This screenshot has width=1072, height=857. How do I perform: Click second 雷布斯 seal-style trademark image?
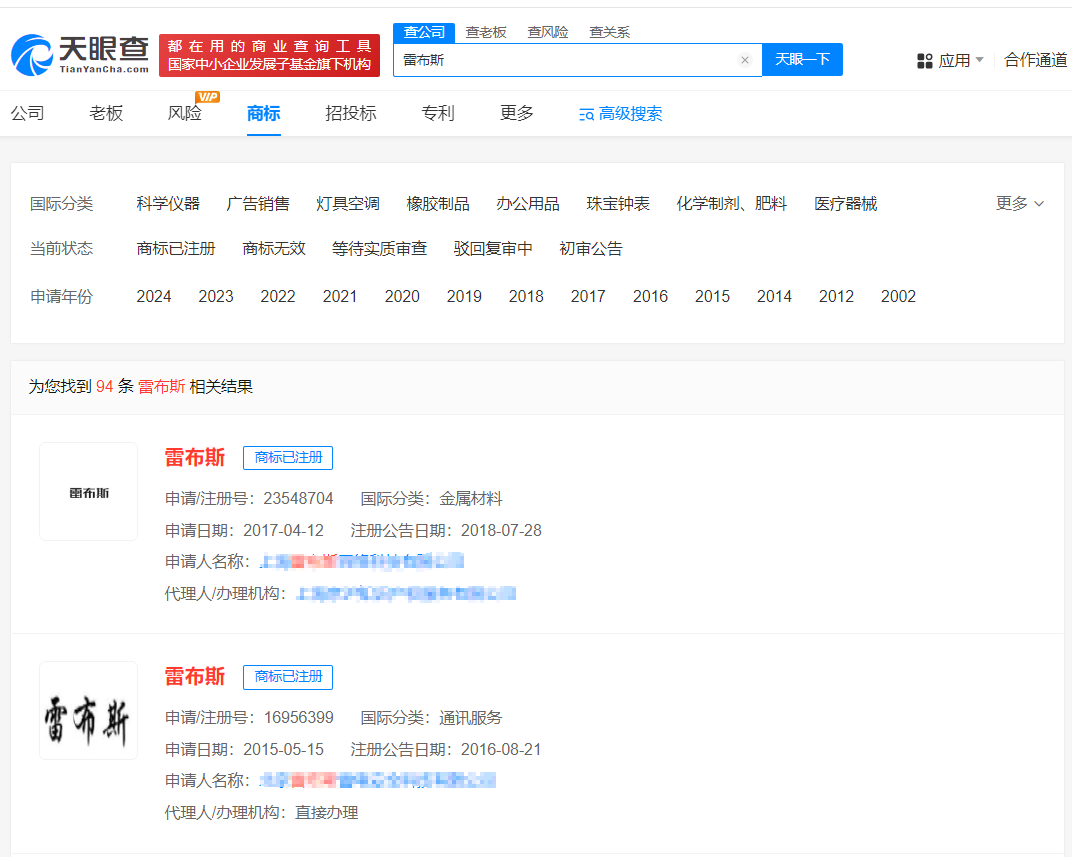pyautogui.click(x=88, y=710)
